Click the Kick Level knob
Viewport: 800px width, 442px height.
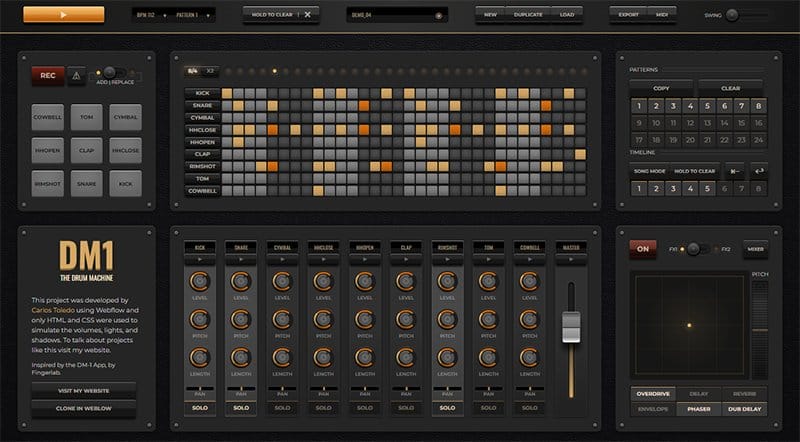click(199, 281)
